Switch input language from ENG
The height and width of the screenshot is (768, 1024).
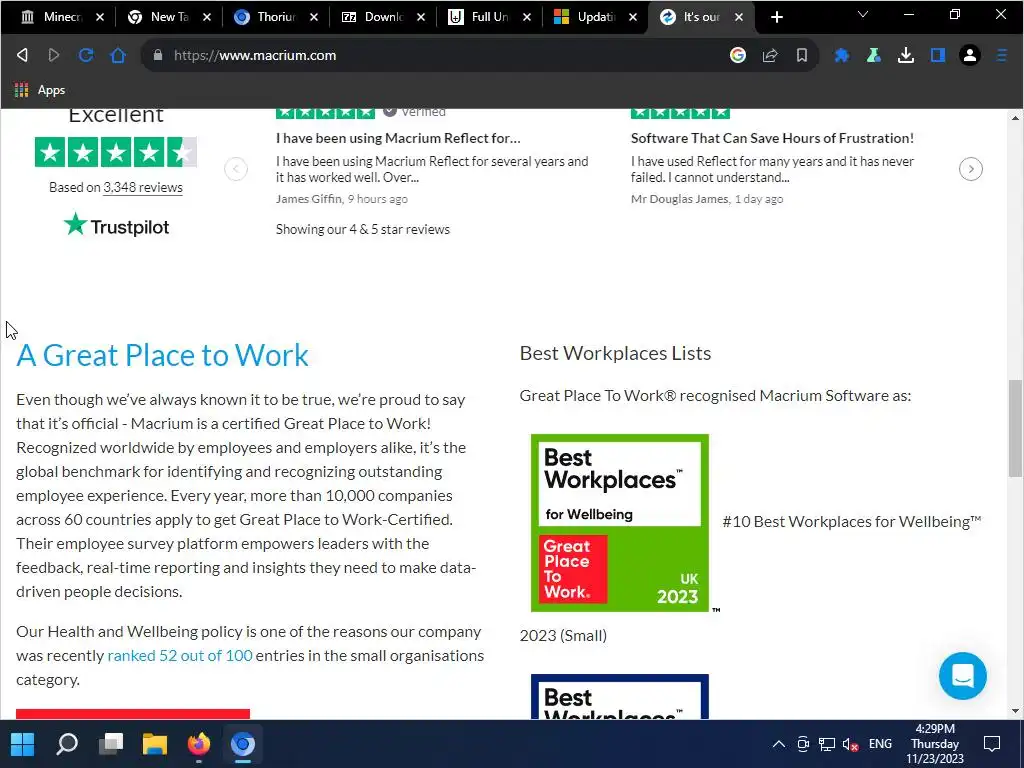(x=880, y=744)
